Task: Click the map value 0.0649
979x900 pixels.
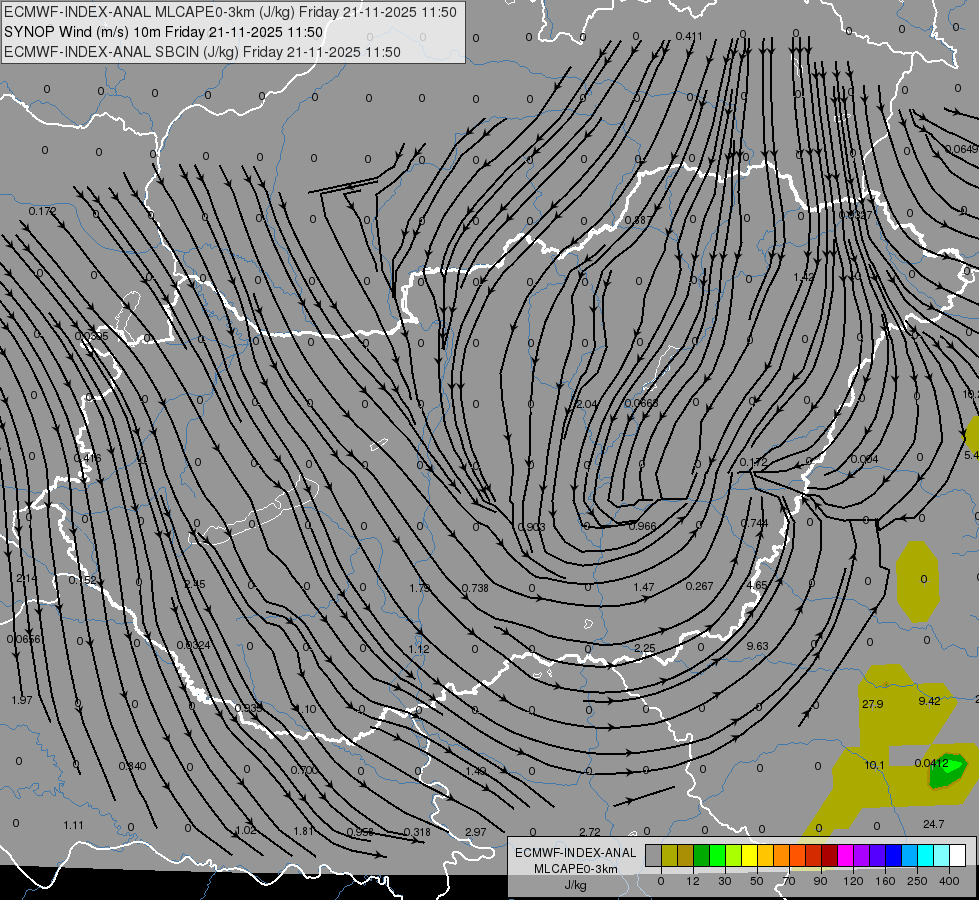Action: tap(962, 149)
